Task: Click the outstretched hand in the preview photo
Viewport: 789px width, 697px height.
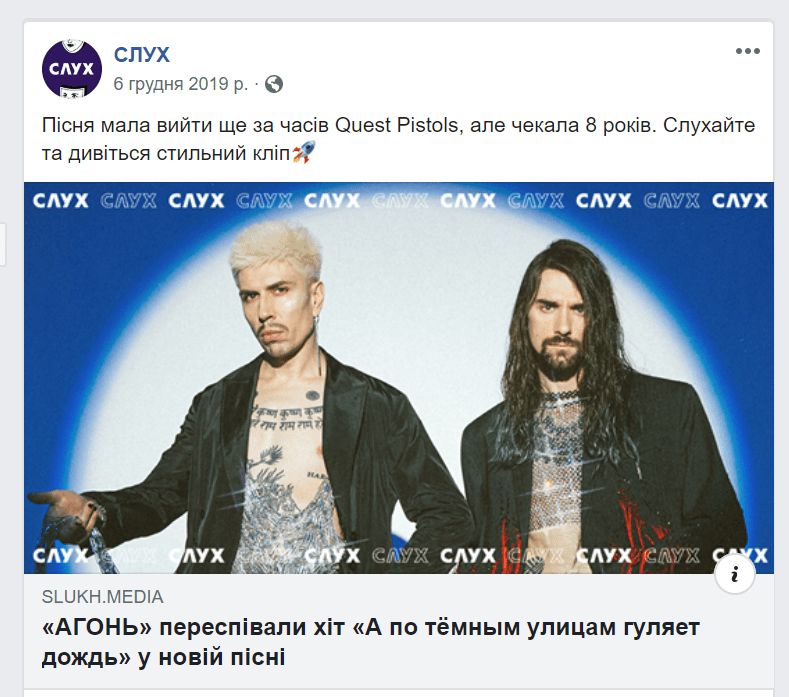Action: point(65,508)
